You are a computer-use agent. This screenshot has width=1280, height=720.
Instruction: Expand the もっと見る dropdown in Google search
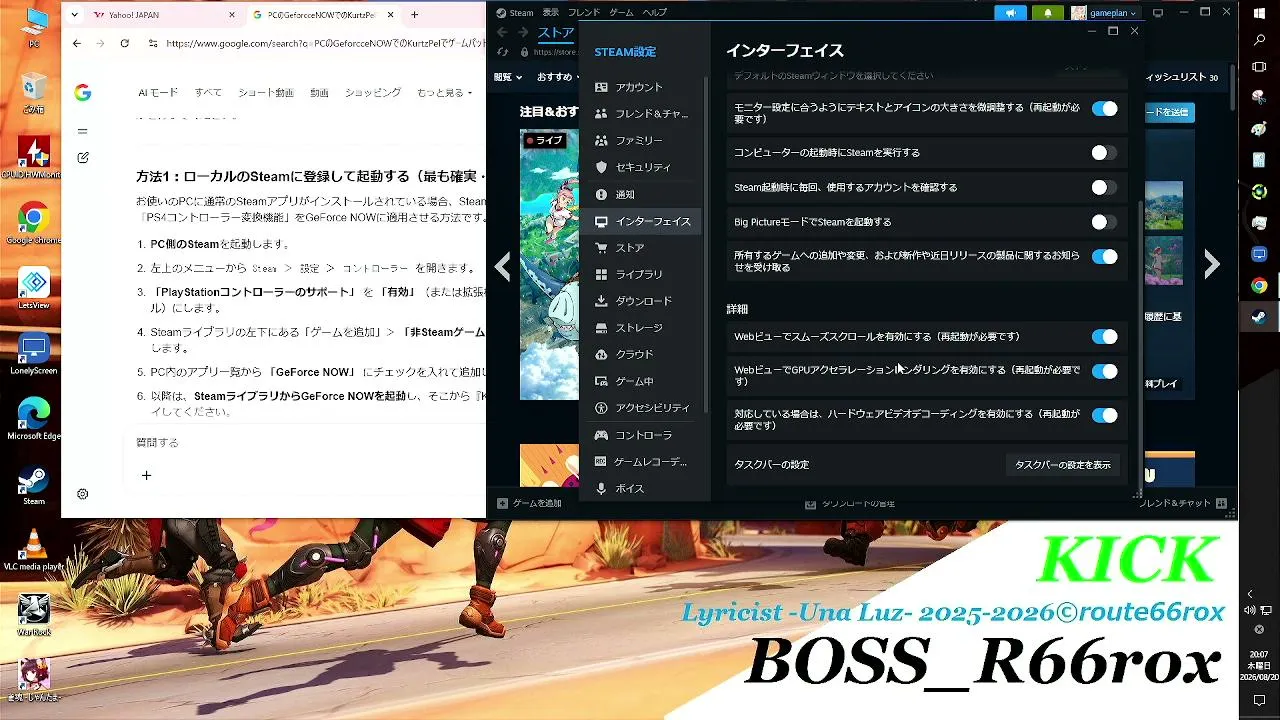(445, 93)
